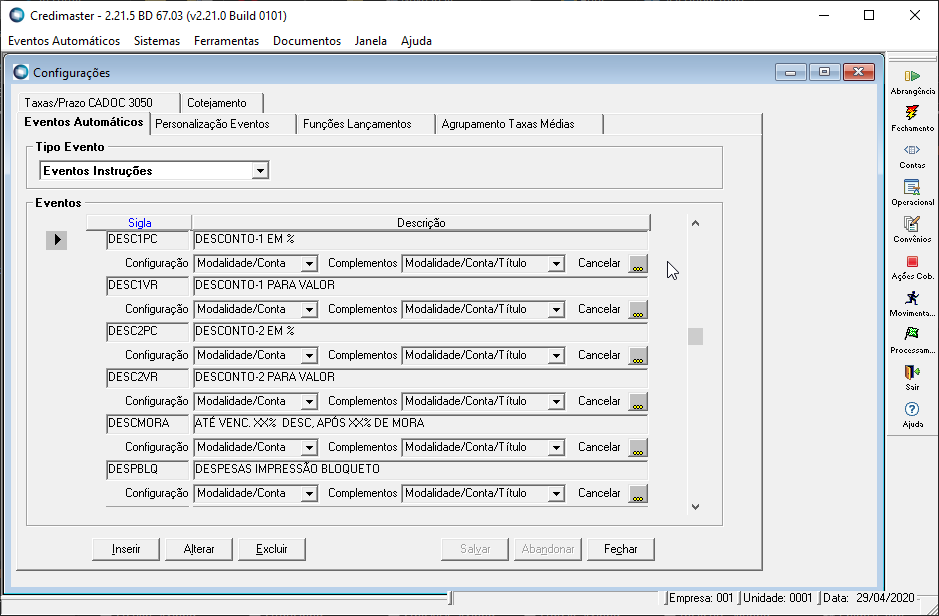Open the Documentos menu
The width and height of the screenshot is (939, 616).
point(307,41)
